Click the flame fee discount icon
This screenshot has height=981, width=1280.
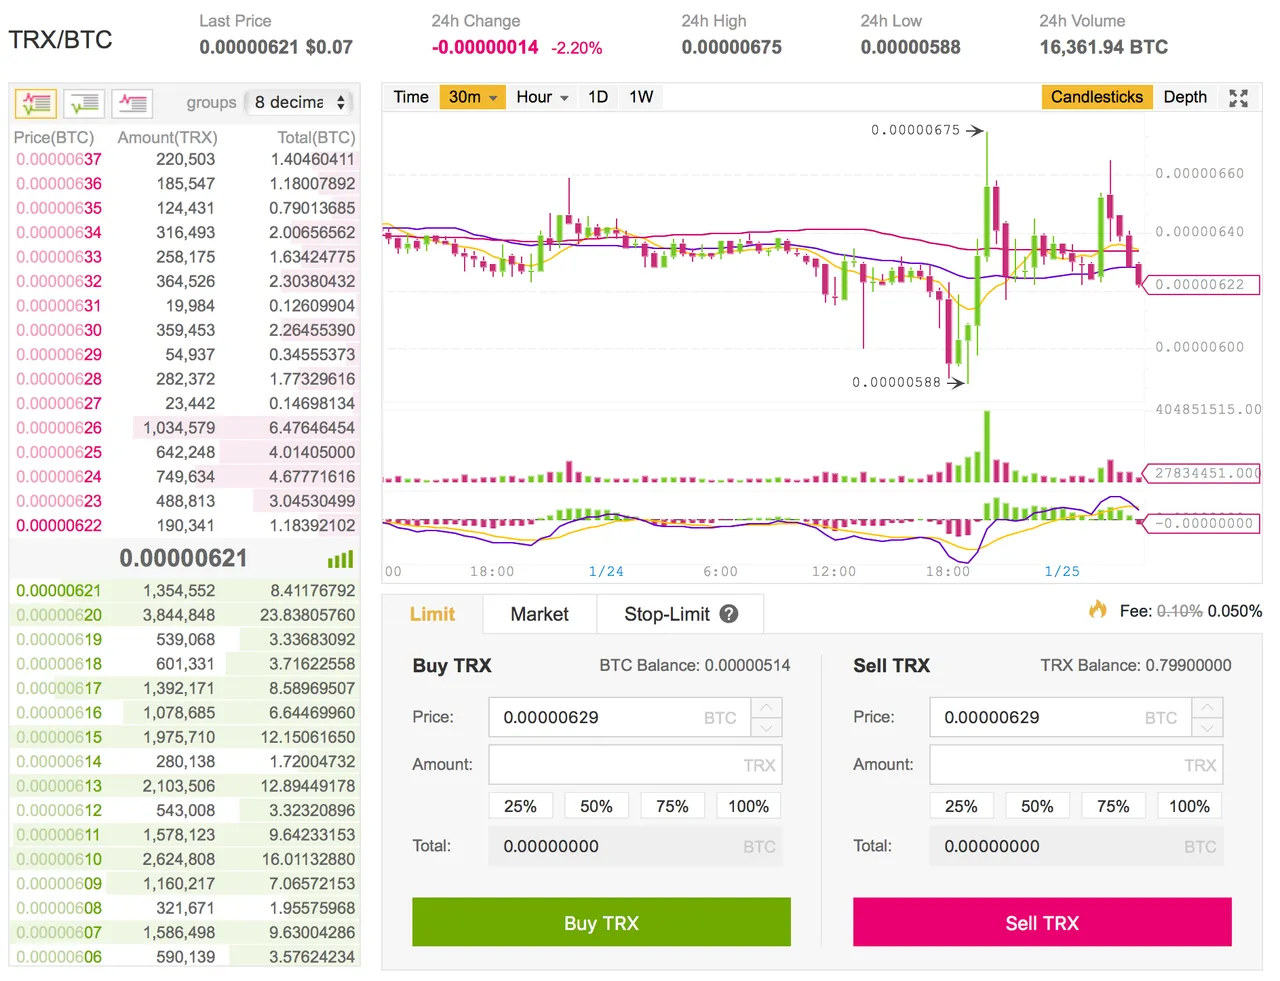(1098, 609)
